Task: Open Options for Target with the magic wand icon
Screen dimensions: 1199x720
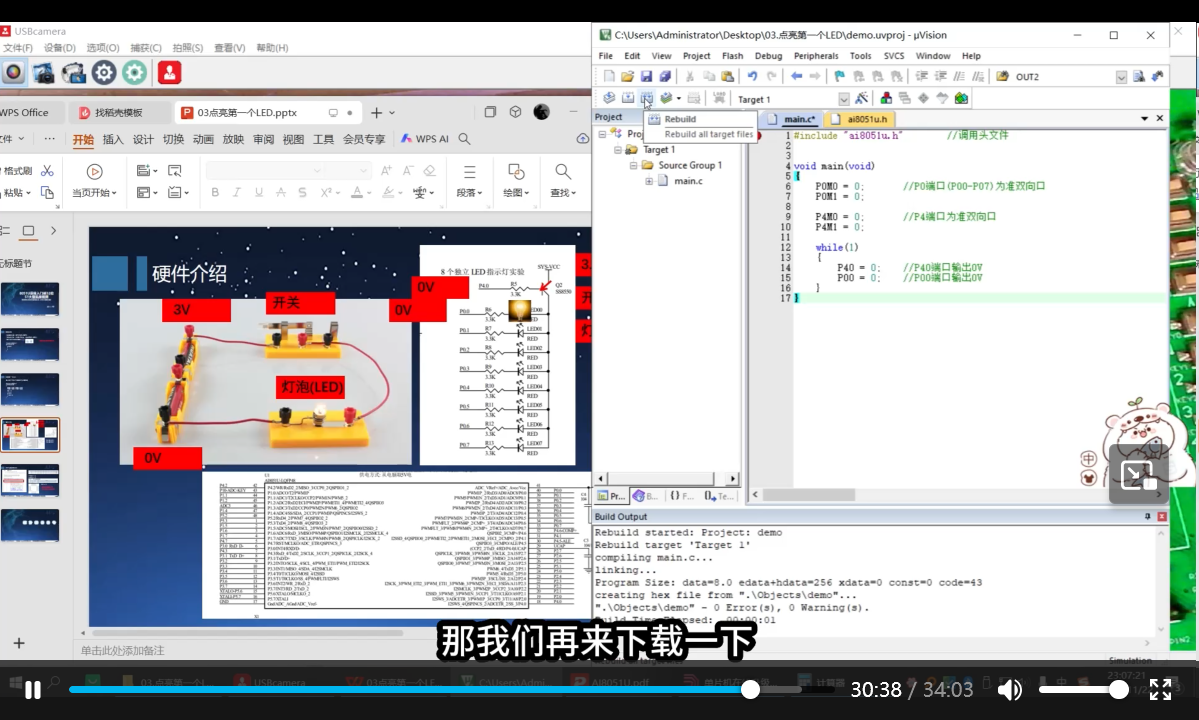Action: [x=862, y=98]
